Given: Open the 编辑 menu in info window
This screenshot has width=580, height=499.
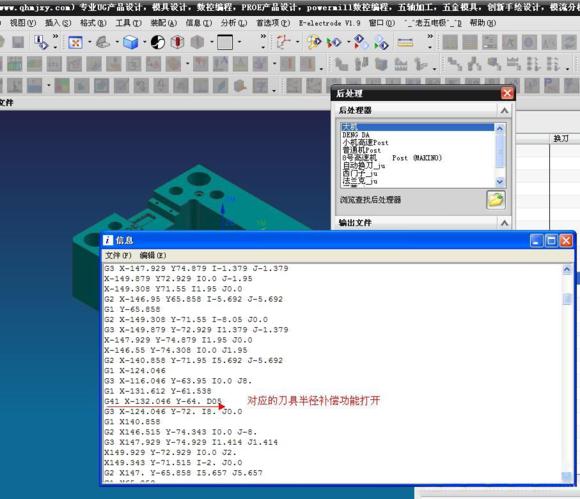Looking at the screenshot, I should 153,255.
